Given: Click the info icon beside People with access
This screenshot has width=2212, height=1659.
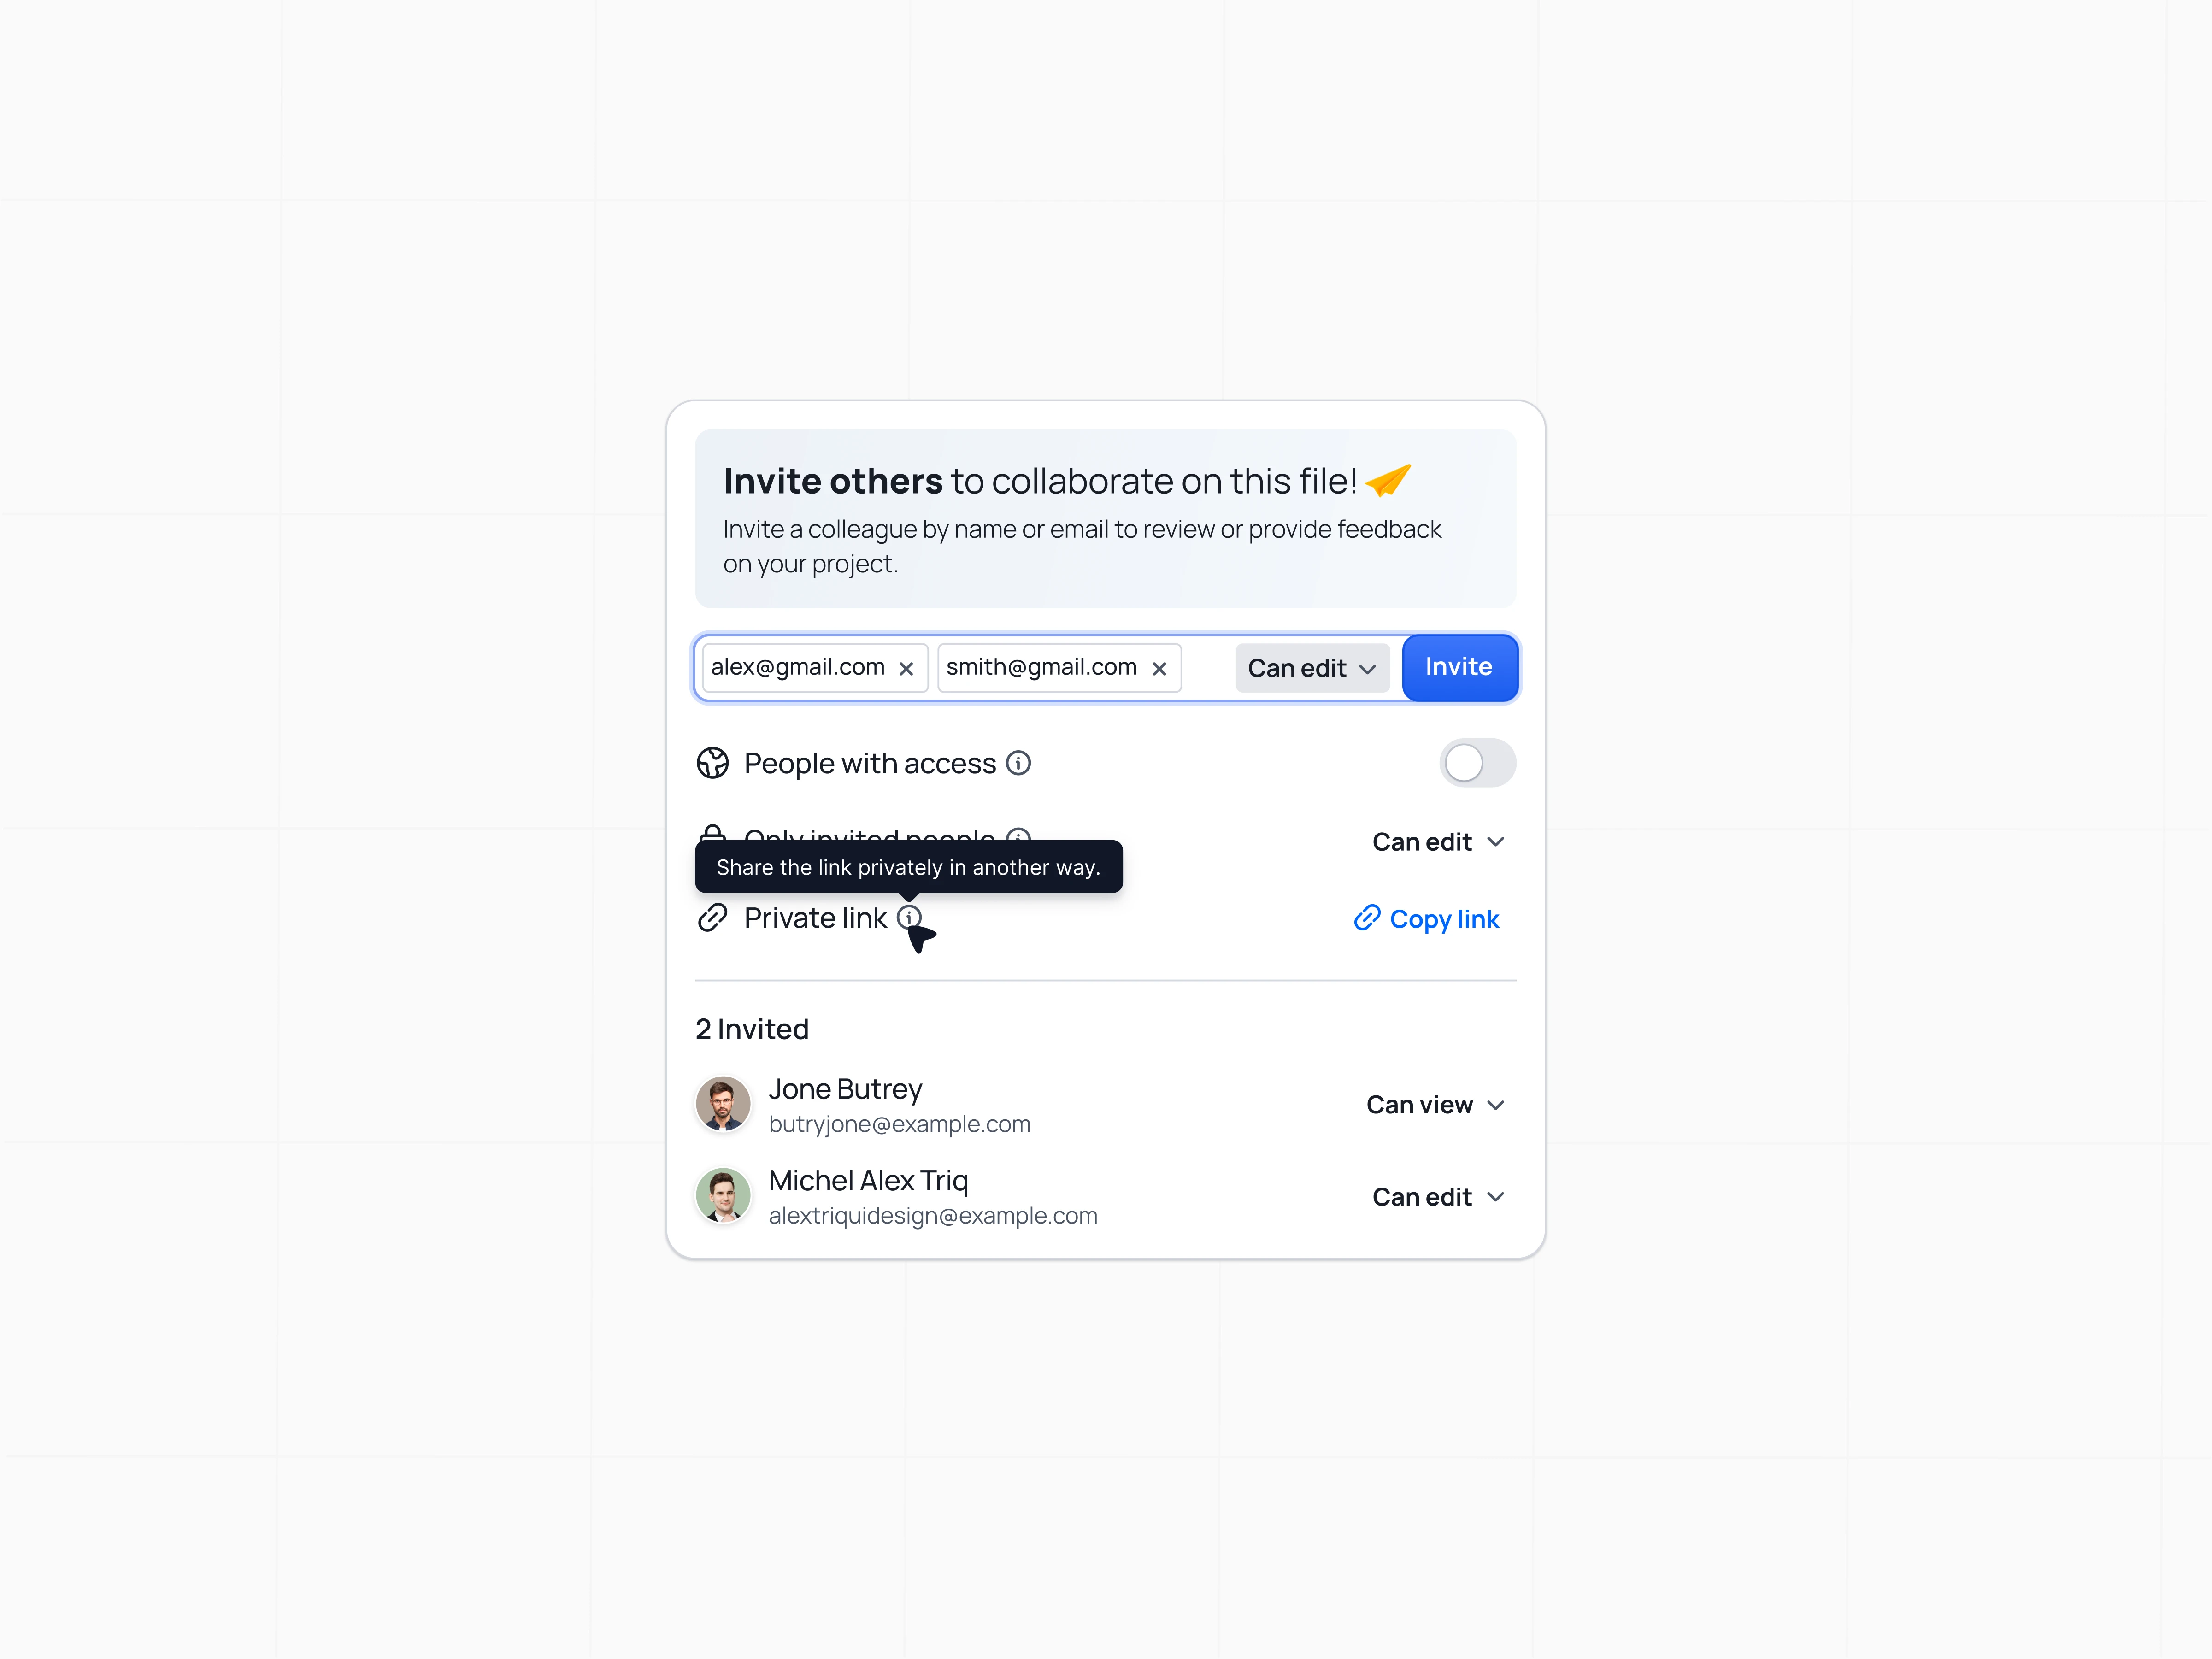Looking at the screenshot, I should pyautogui.click(x=1018, y=764).
